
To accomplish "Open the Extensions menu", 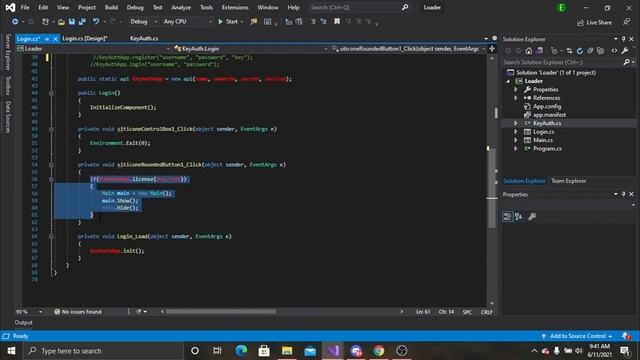I will (235, 7).
